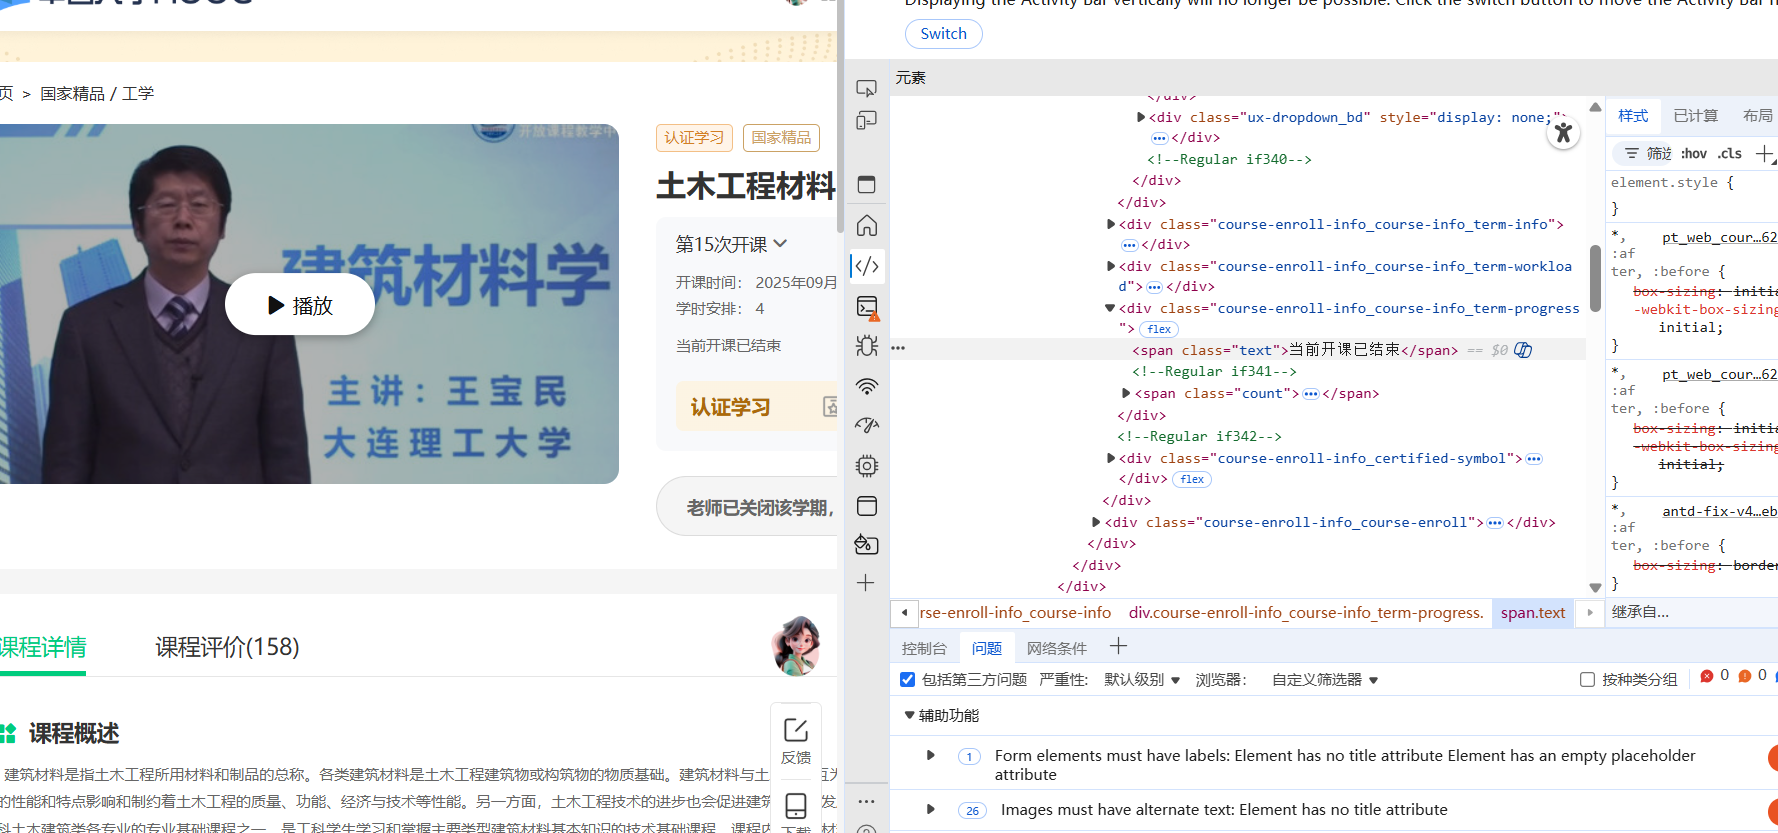Click the copy icon after selected span
1778x833 pixels.
point(1523,350)
